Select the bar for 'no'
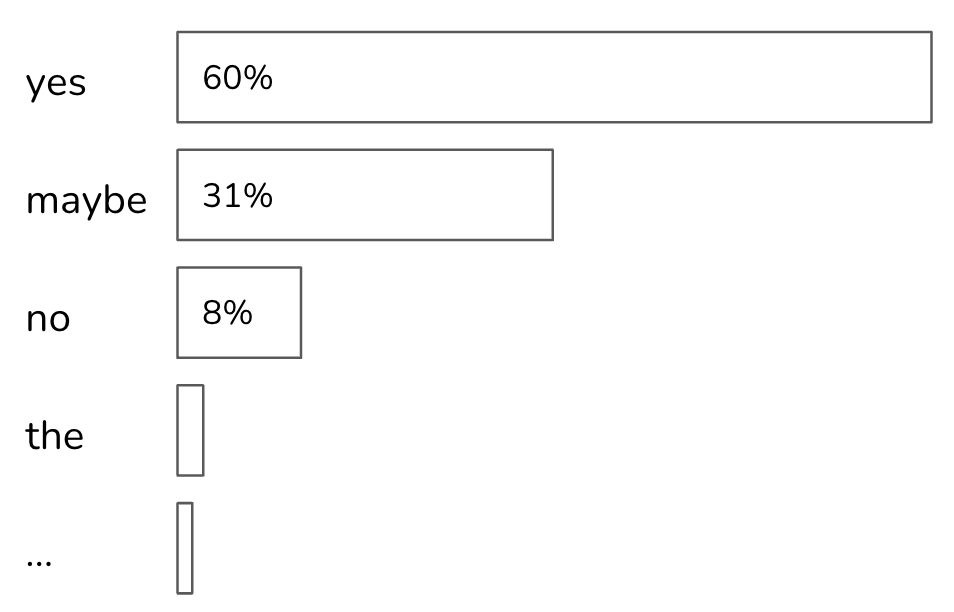This screenshot has height=612, width=954. coord(239,312)
